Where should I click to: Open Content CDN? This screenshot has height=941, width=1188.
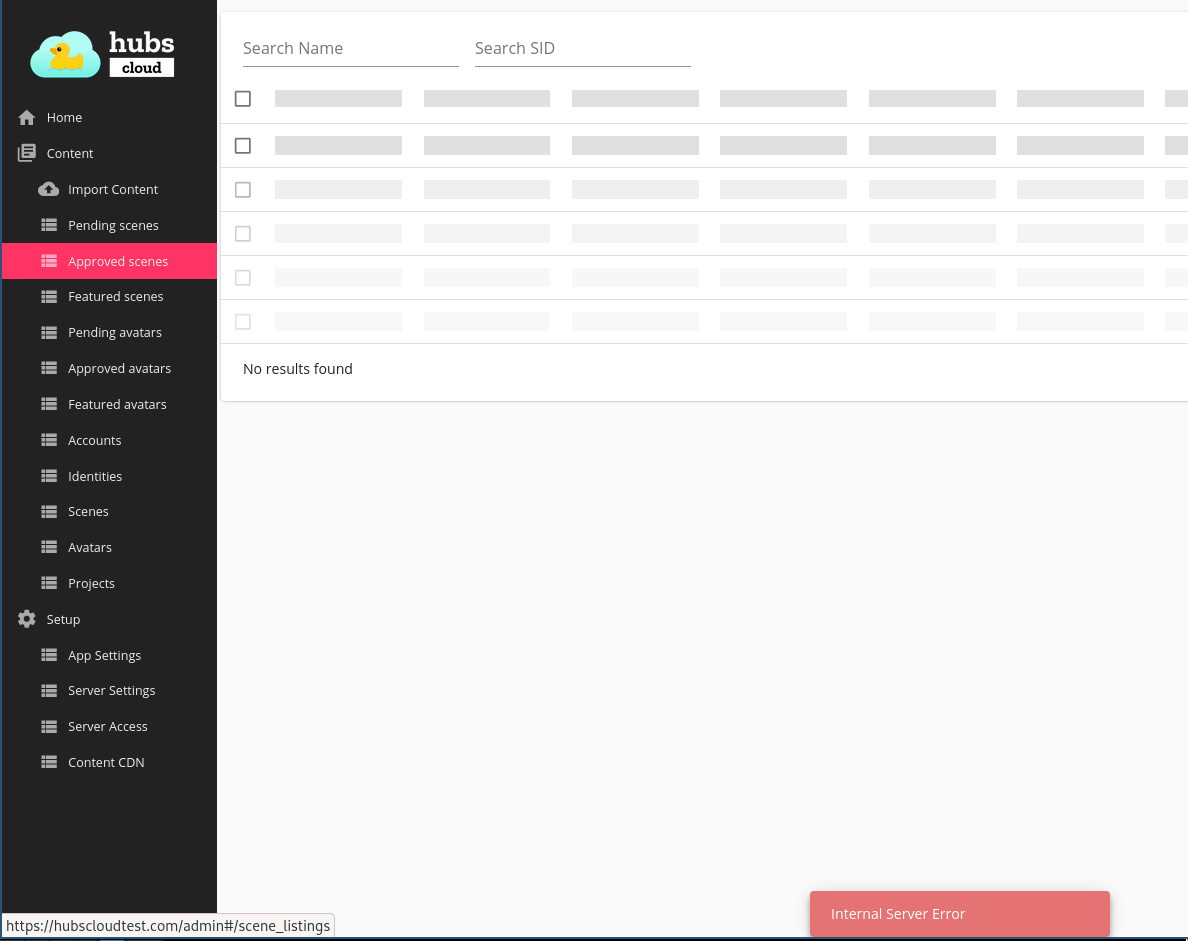click(x=109, y=762)
